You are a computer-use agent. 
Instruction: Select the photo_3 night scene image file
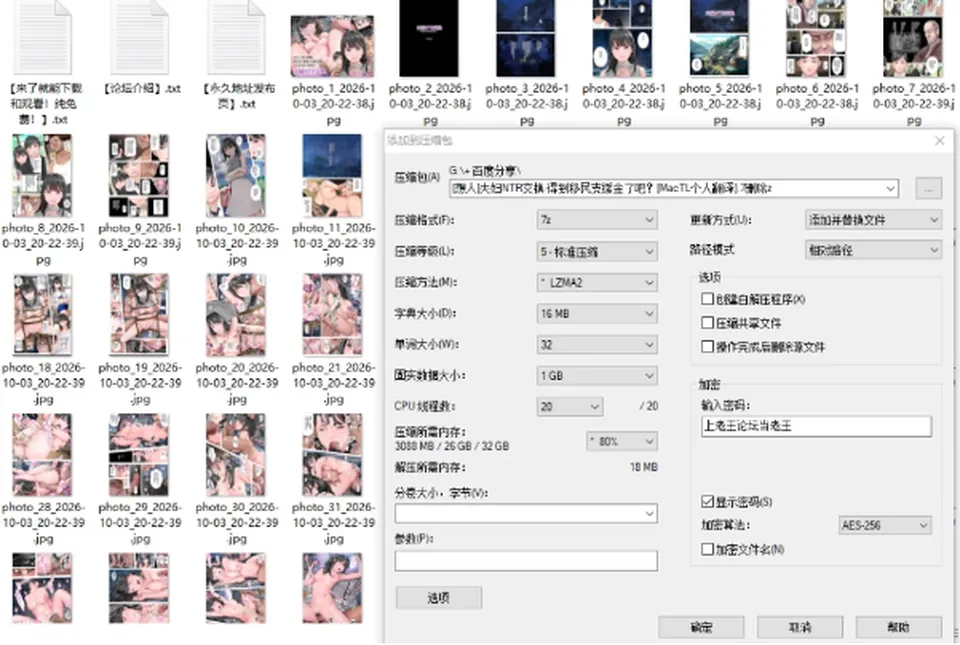click(x=526, y=38)
